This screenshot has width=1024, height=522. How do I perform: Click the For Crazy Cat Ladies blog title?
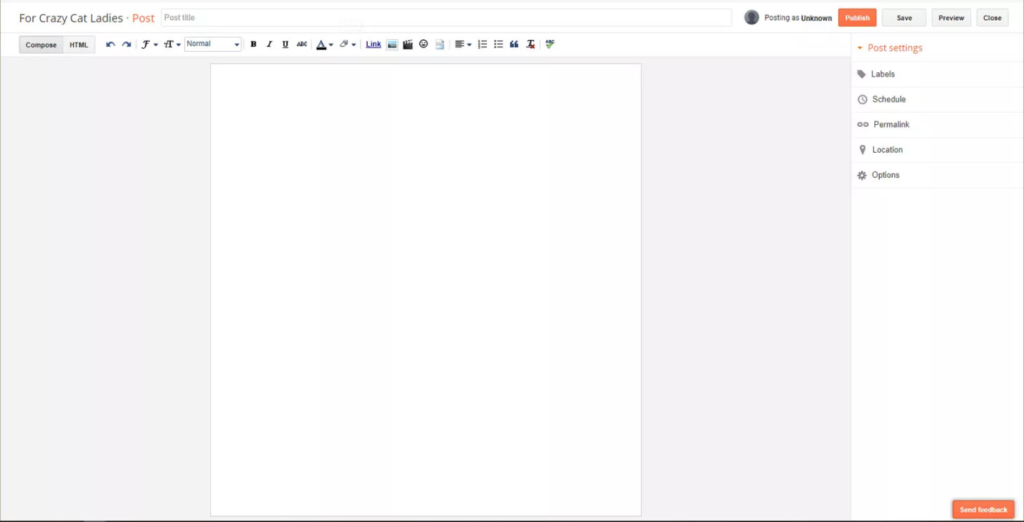point(71,18)
